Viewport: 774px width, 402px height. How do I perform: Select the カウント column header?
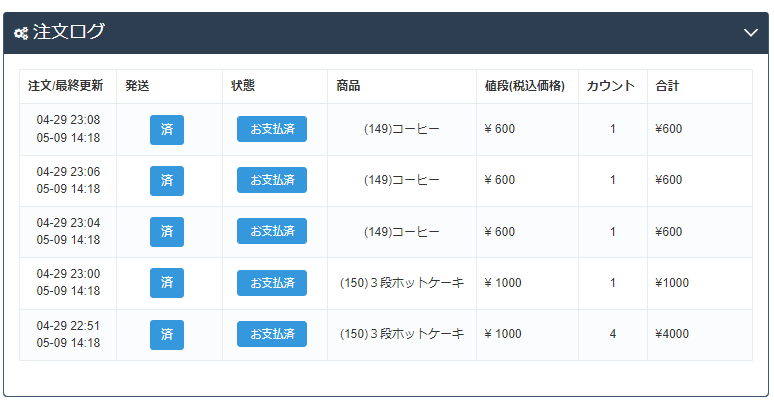coord(611,87)
